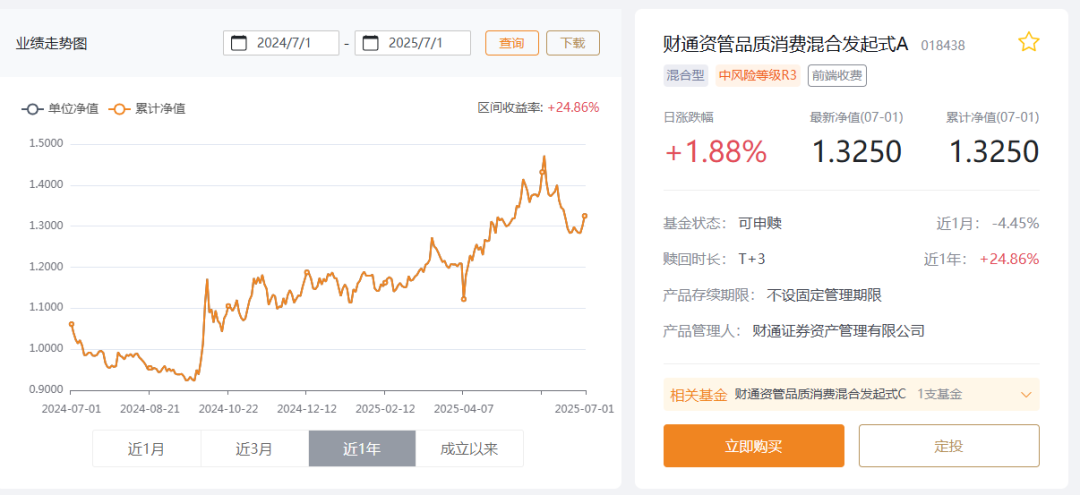Toggle 单位净值 legend series
The image size is (1080, 495).
60,108
